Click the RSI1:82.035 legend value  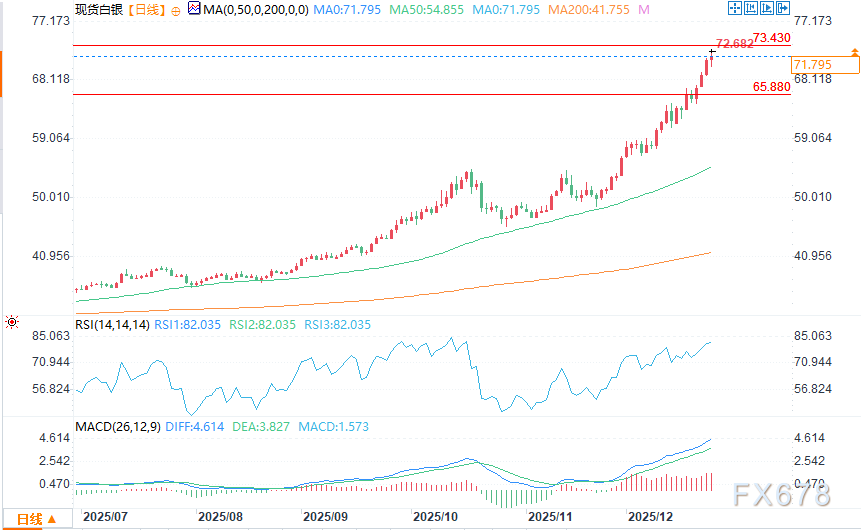pos(187,325)
